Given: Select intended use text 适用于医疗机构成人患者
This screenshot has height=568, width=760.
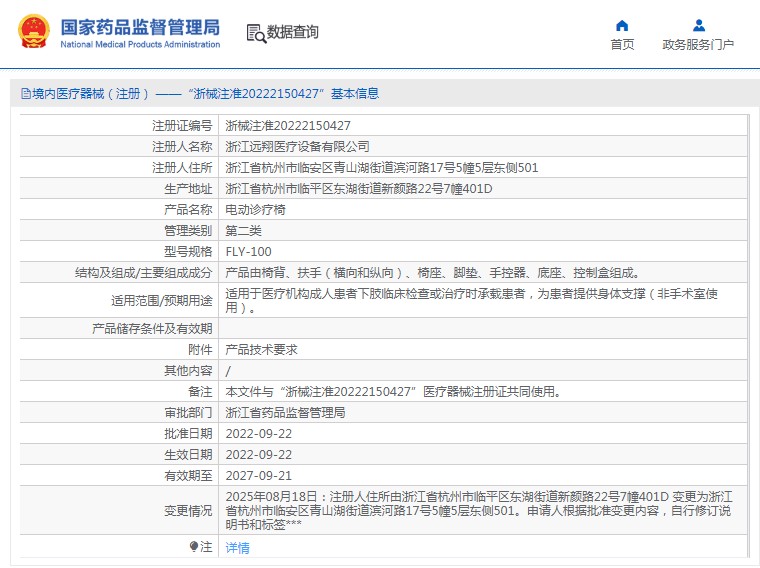Looking at the screenshot, I should (472, 300).
